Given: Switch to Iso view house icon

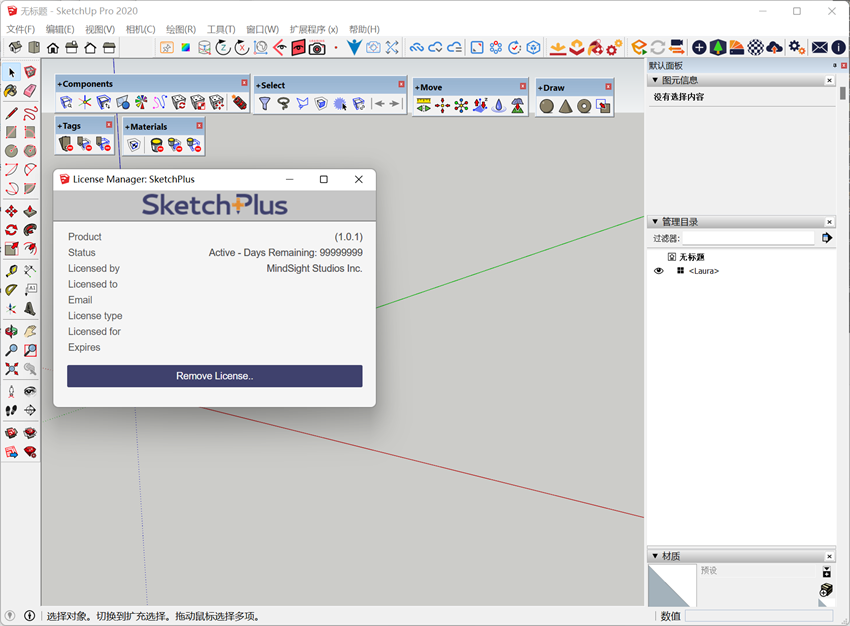Looking at the screenshot, I should [16, 47].
